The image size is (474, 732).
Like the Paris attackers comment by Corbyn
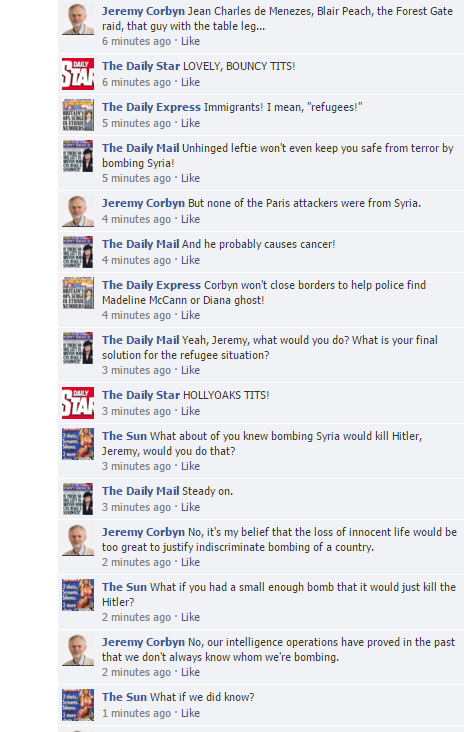tap(190, 219)
